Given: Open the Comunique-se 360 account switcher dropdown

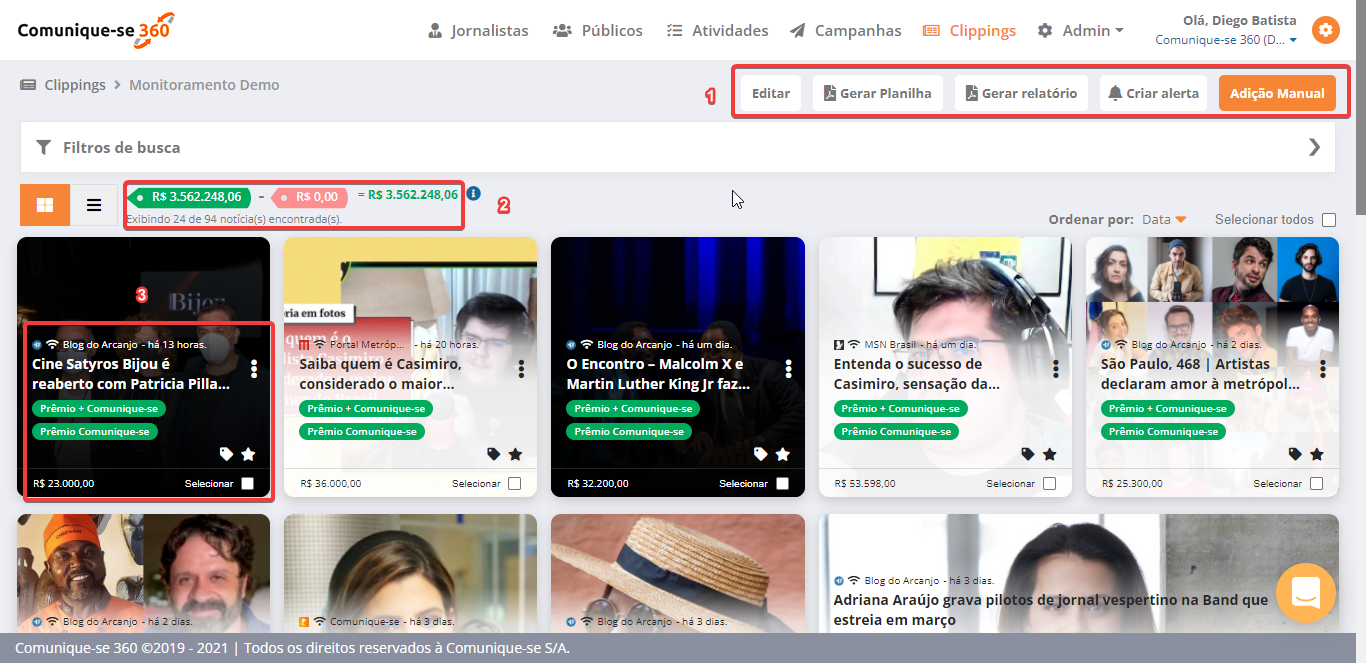Looking at the screenshot, I should point(1226,40).
